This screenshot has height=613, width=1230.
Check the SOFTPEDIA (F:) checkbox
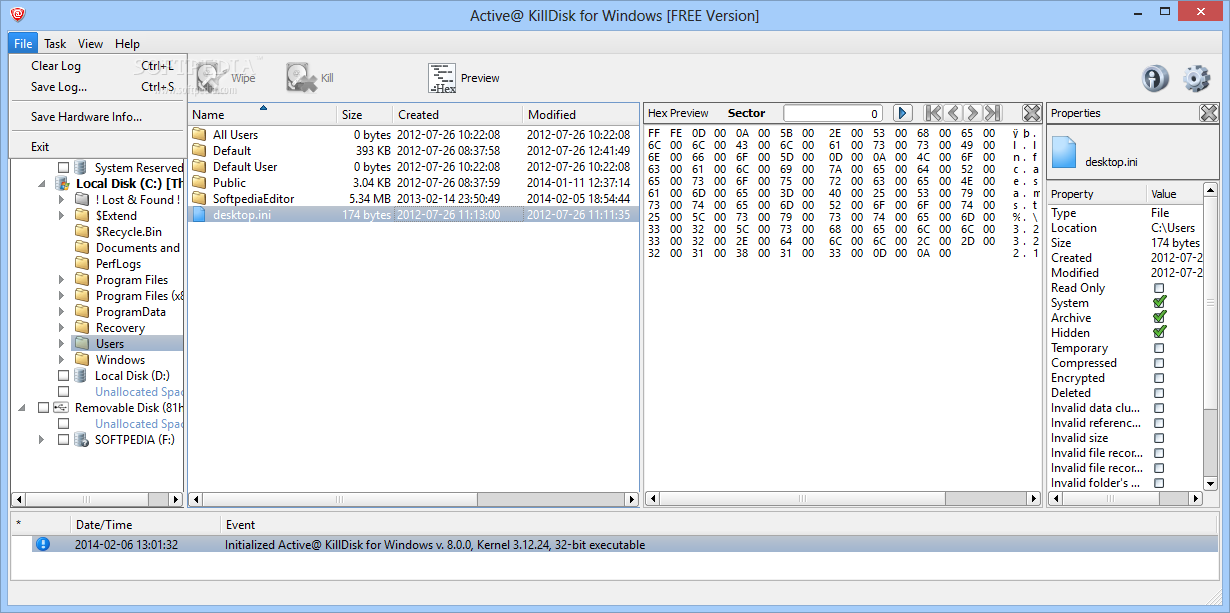tap(63, 439)
